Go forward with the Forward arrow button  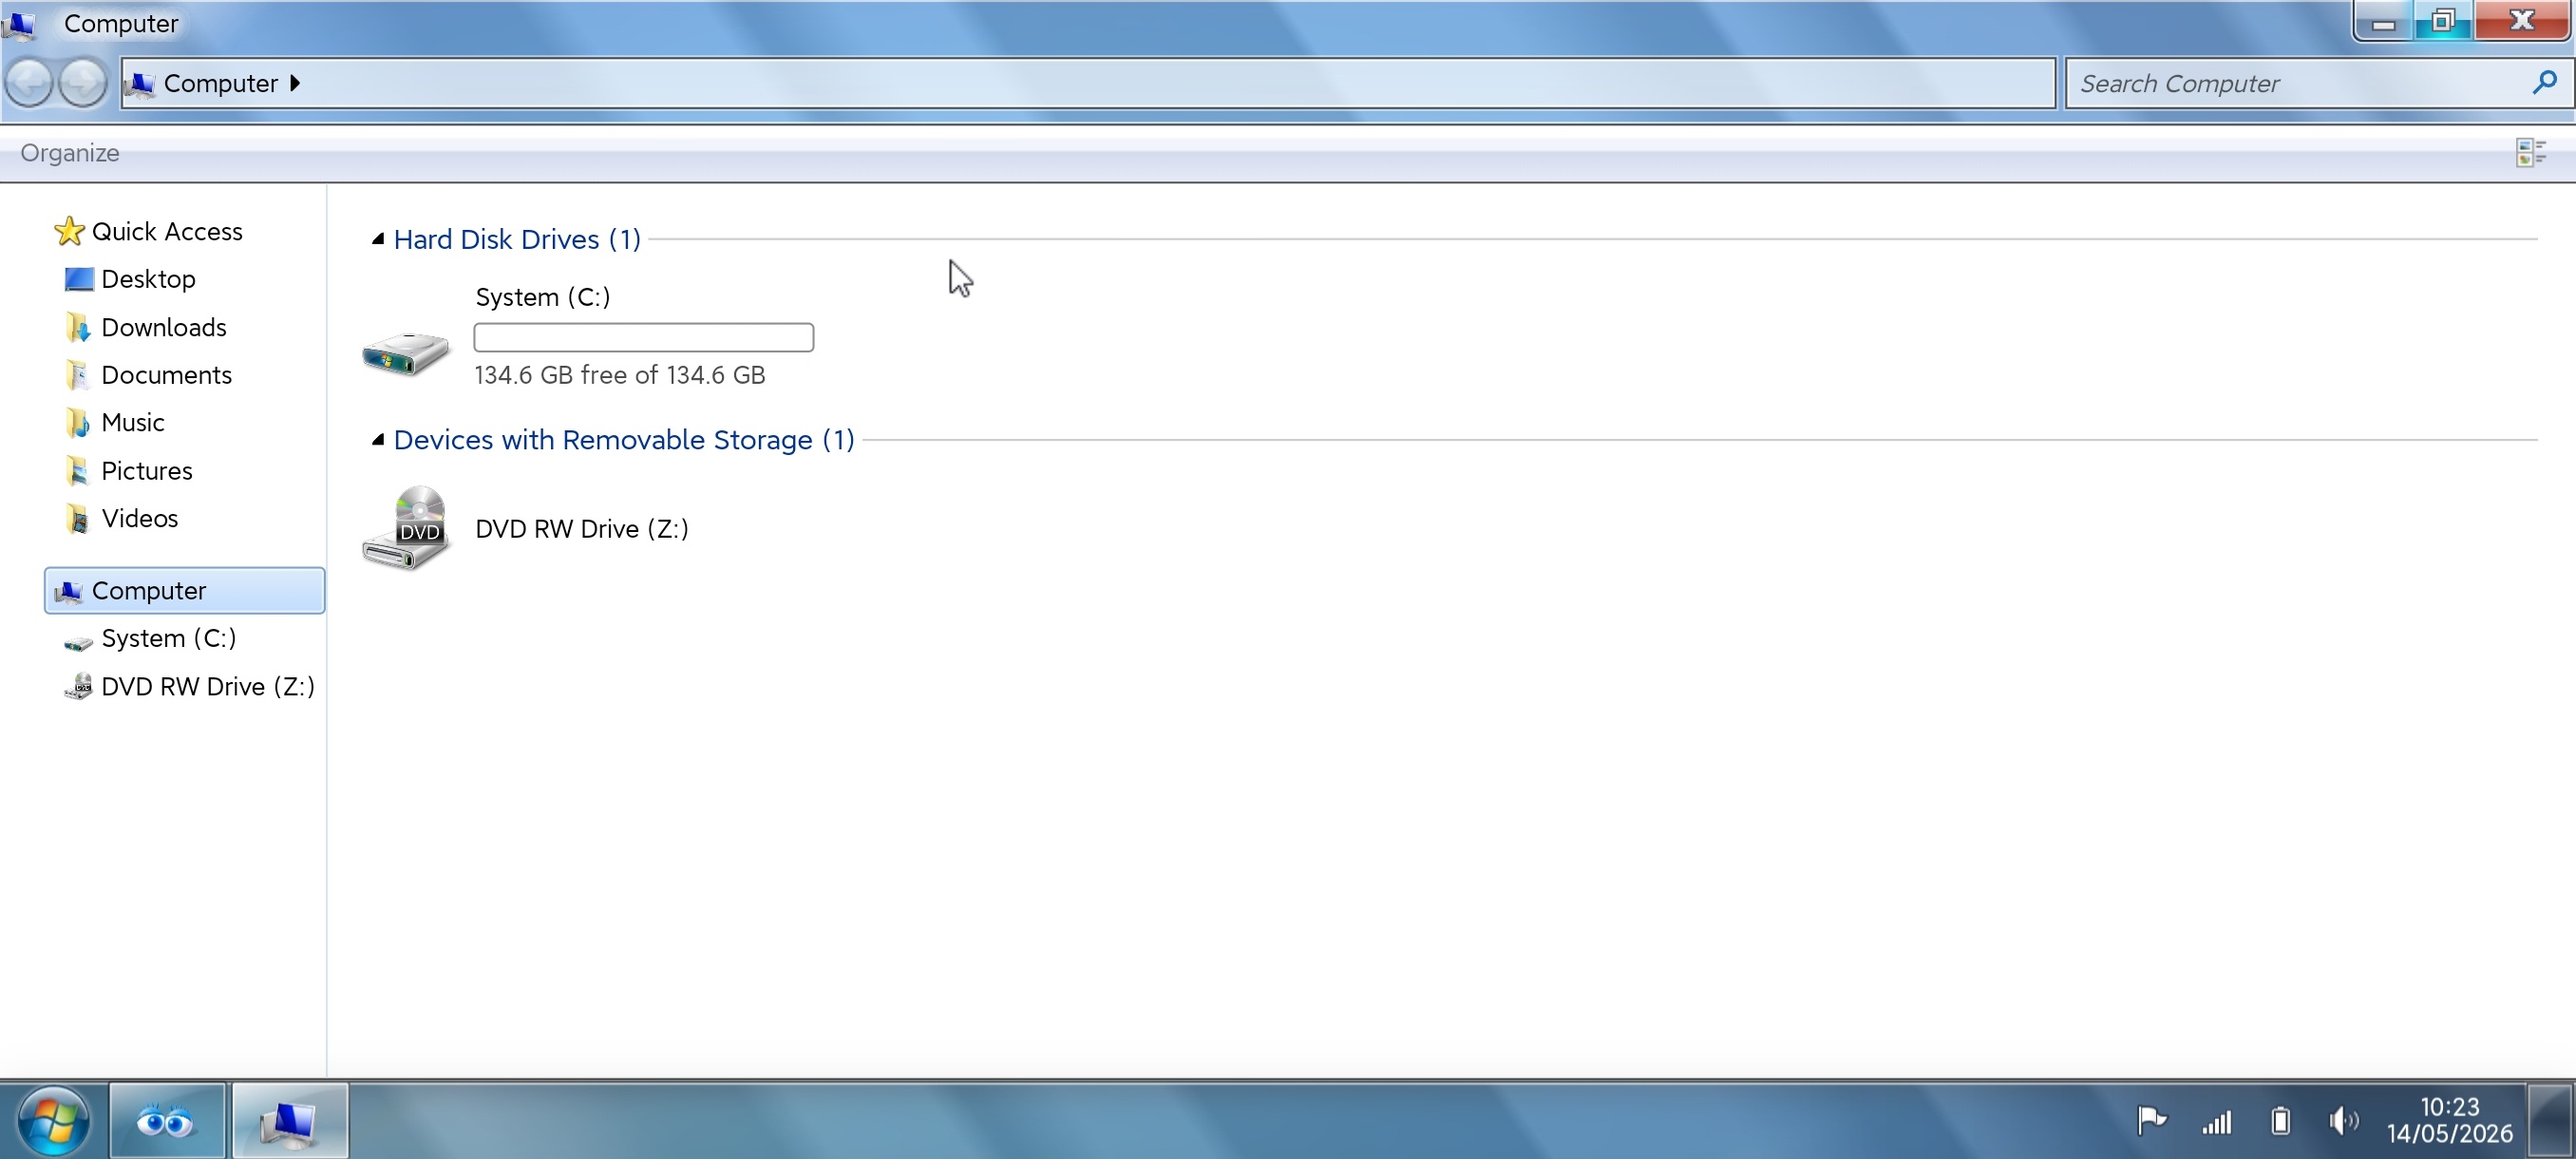click(82, 82)
